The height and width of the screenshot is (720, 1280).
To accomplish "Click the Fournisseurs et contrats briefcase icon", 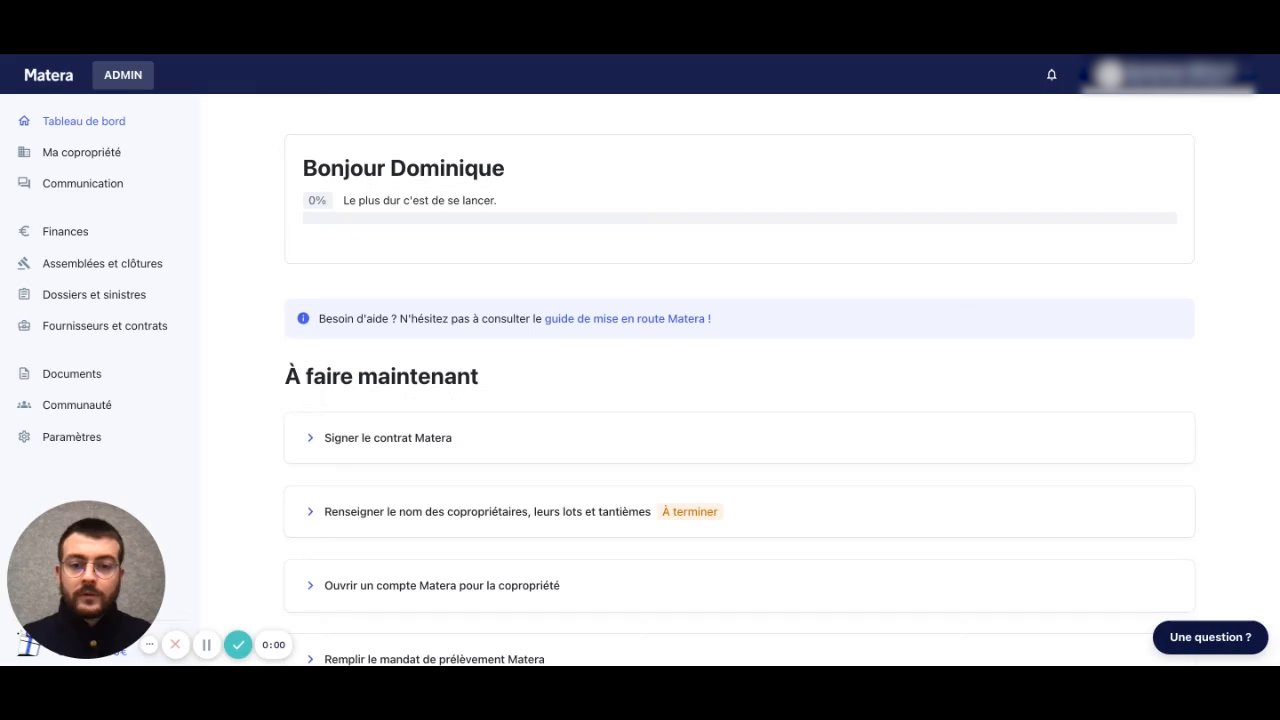I will coord(24,326).
